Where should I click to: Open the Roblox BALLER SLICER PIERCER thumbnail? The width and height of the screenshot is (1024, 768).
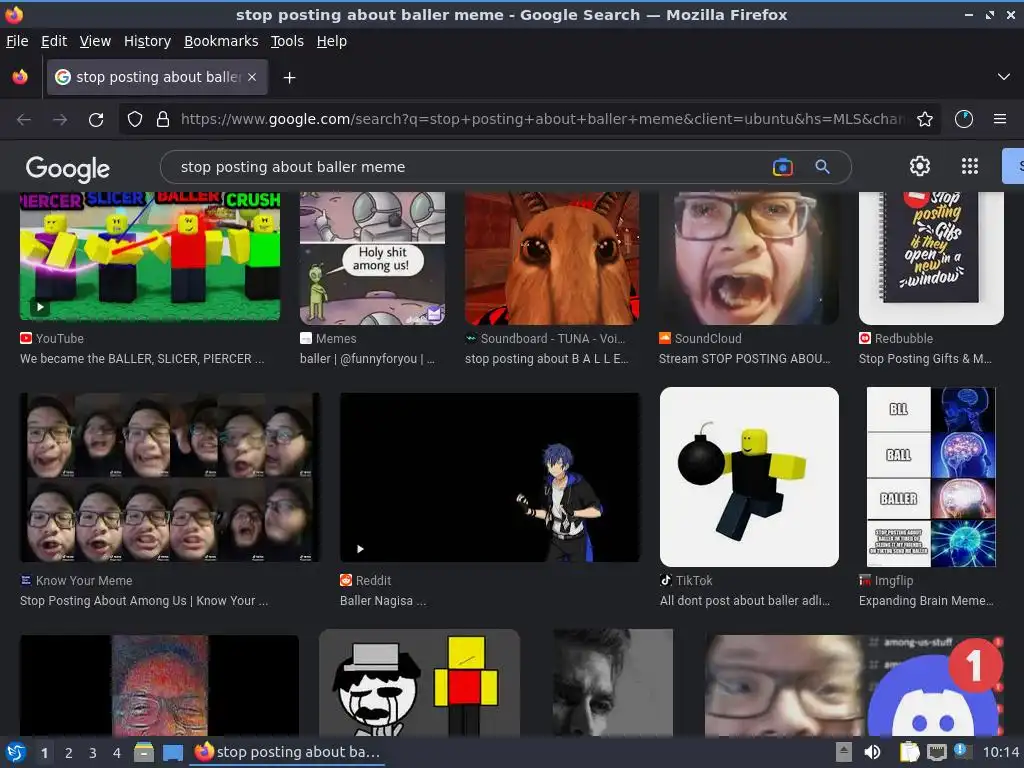click(x=150, y=256)
